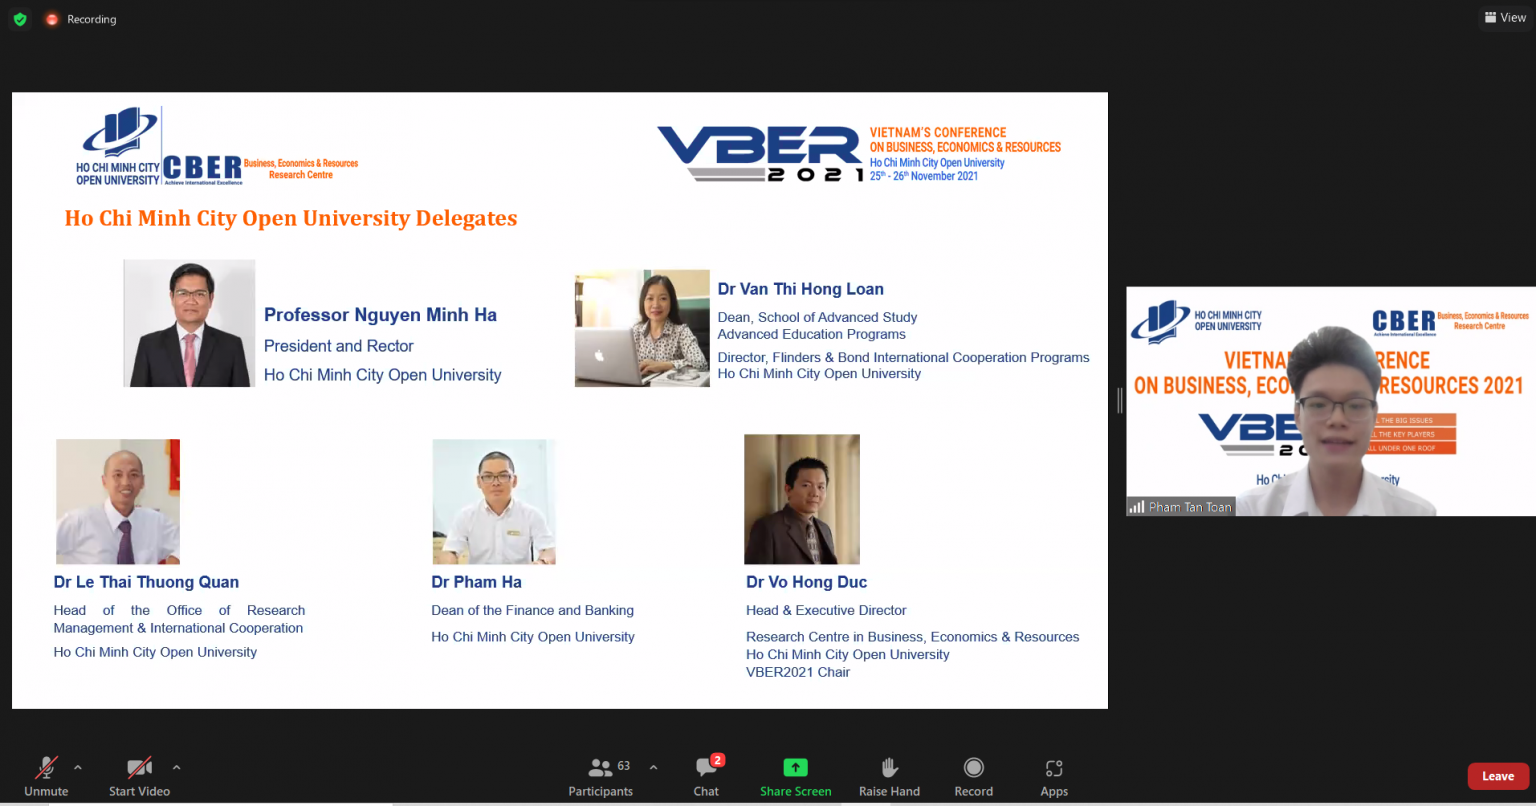The width and height of the screenshot is (1536, 806).
Task: Open the Chat panel
Action: pyautogui.click(x=706, y=776)
